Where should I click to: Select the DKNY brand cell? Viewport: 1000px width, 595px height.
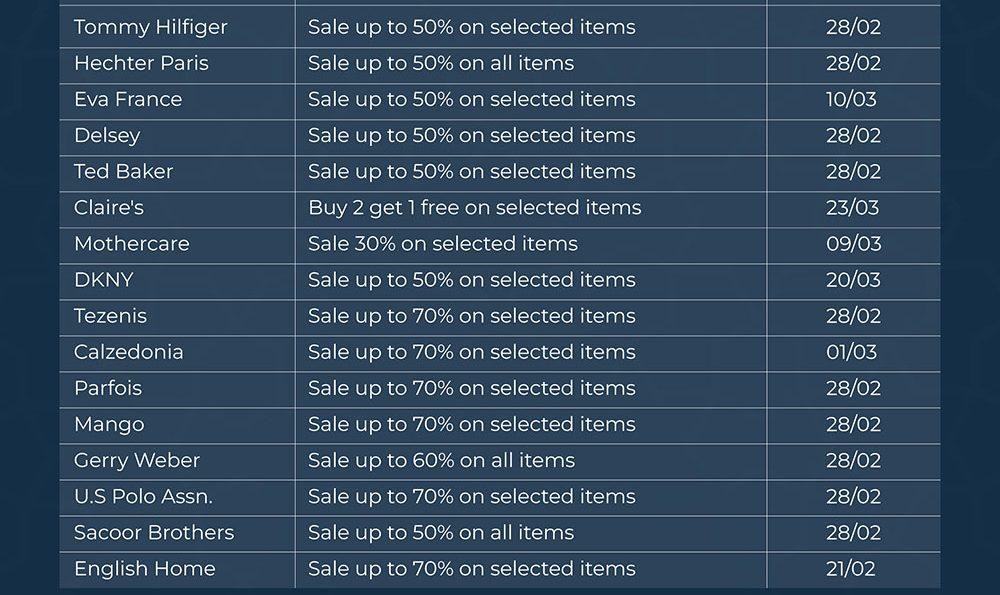click(103, 279)
